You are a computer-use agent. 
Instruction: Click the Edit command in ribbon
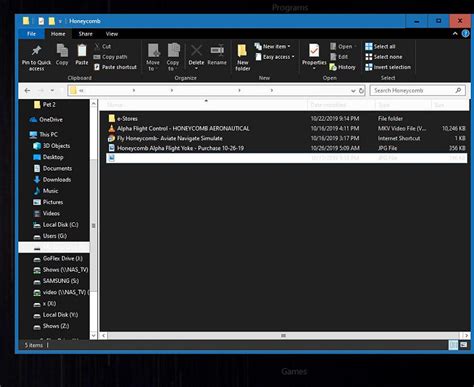tap(339, 57)
